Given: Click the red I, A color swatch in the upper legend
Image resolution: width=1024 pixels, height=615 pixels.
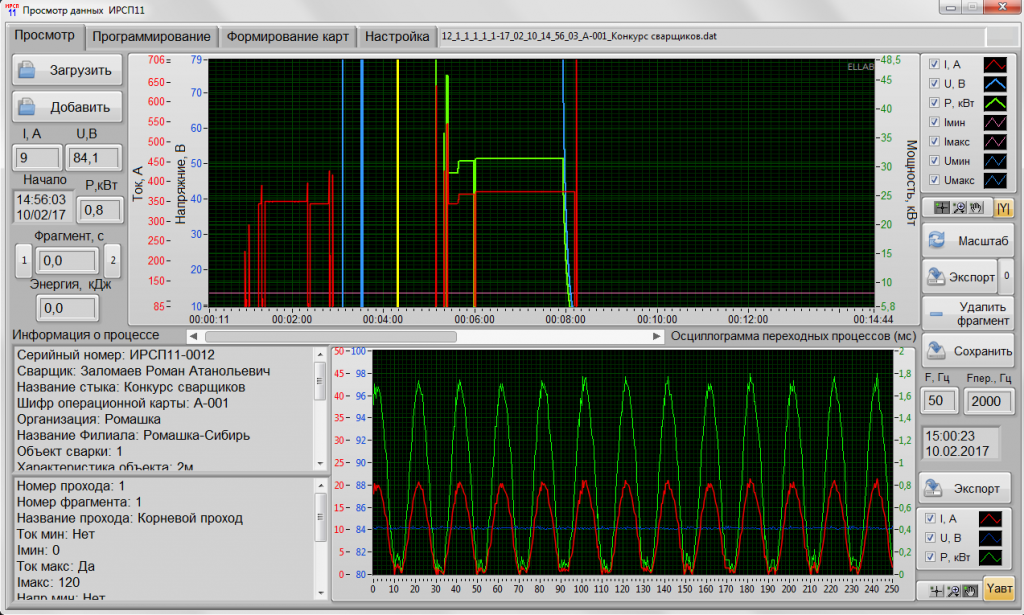Looking at the screenshot, I should point(995,65).
